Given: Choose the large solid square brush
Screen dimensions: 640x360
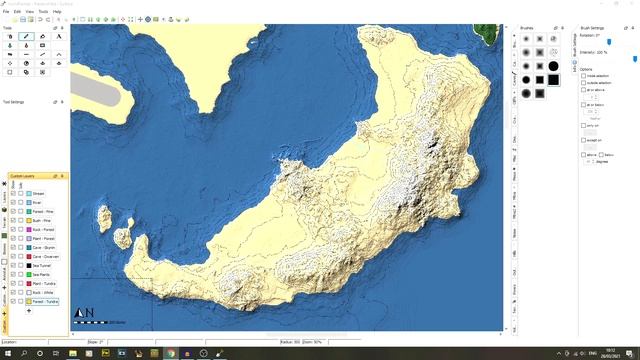Looking at the screenshot, I should click(553, 80).
